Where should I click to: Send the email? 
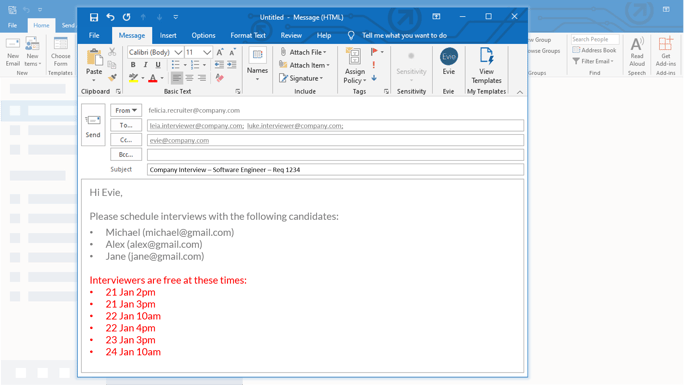click(x=93, y=125)
